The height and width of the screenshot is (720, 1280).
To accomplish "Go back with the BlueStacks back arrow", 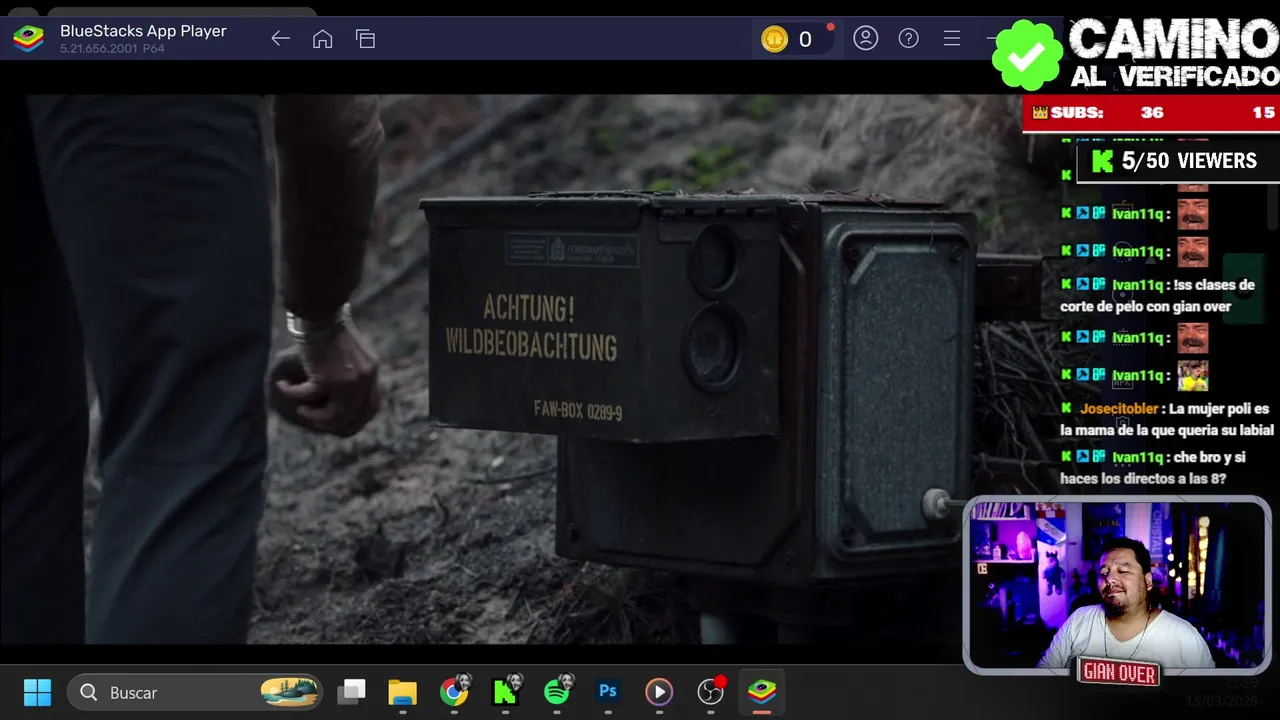I will coord(280,39).
